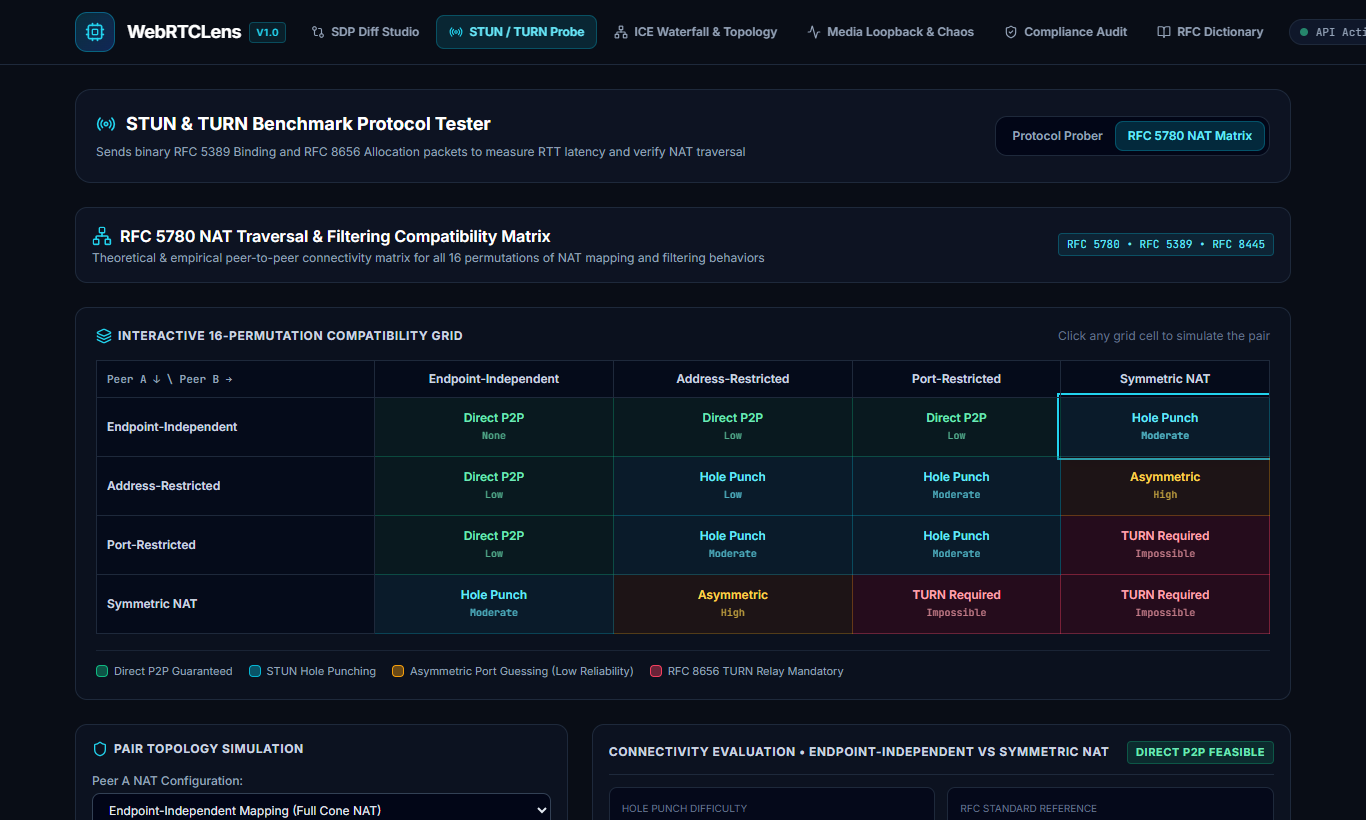Click the WebRTCLens chip logo icon
This screenshot has height=820, width=1366.
click(95, 32)
